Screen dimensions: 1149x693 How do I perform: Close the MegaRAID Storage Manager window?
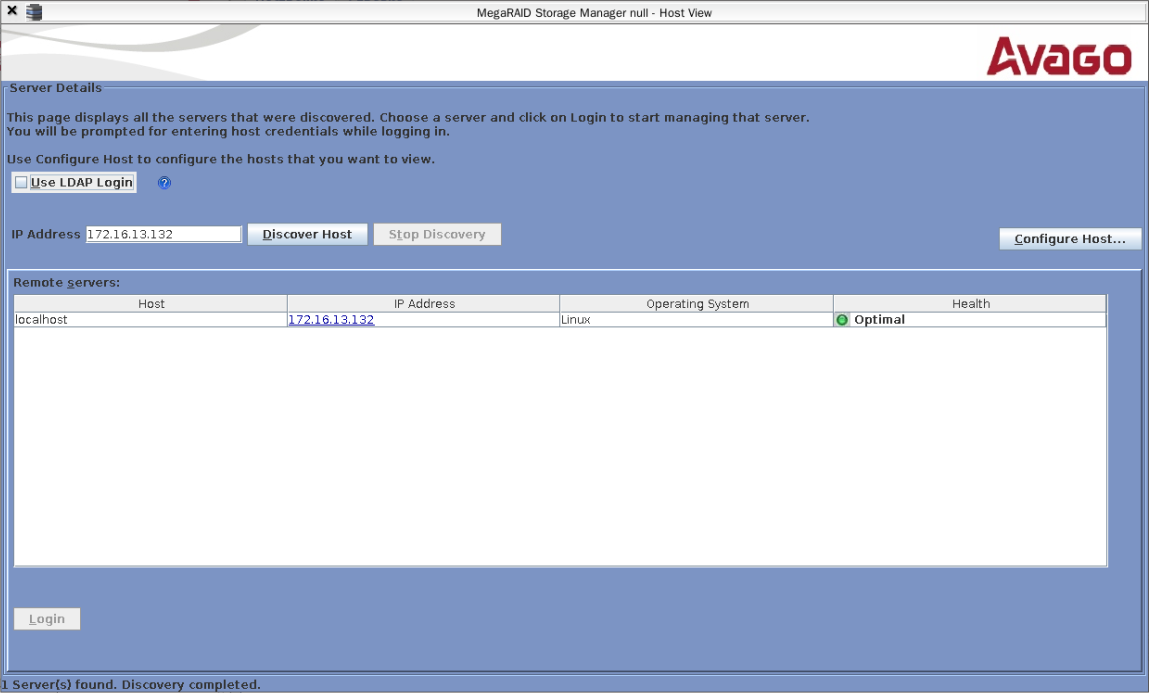point(12,12)
